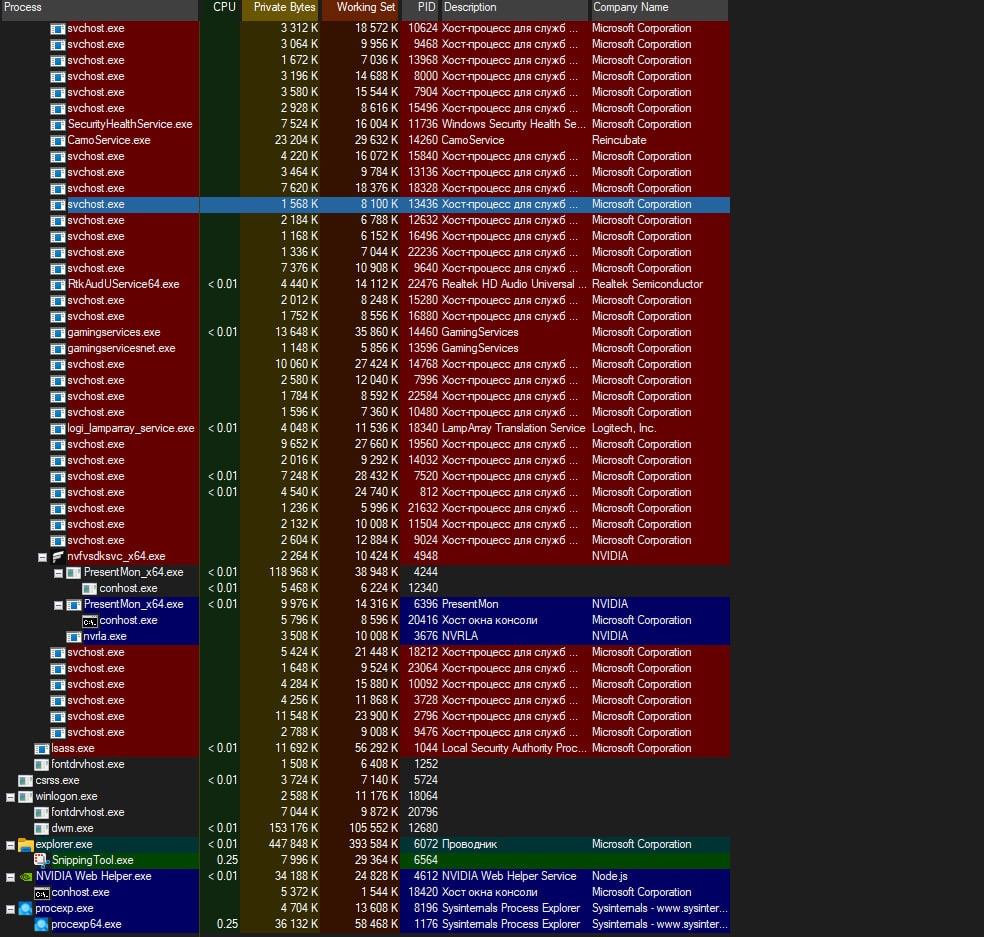984x937 pixels.
Task: Sort by the PID column header
Action: tap(420, 8)
